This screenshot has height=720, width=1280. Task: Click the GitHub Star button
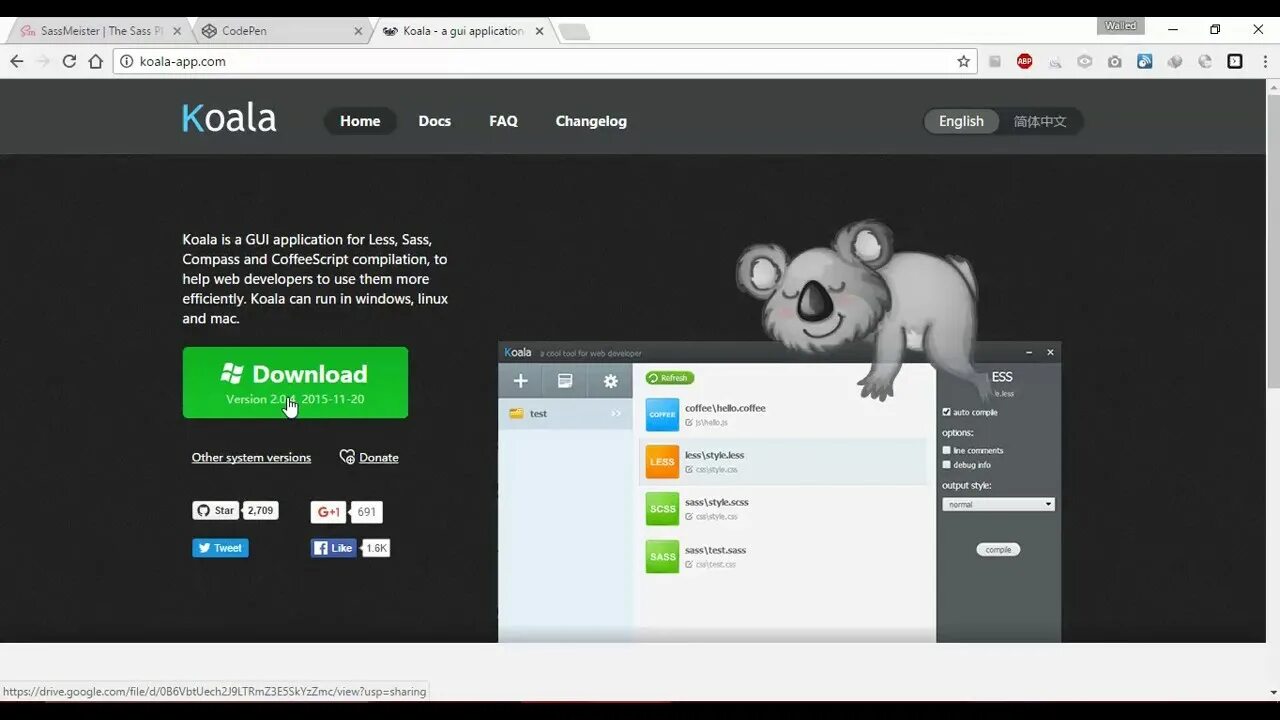(x=216, y=510)
